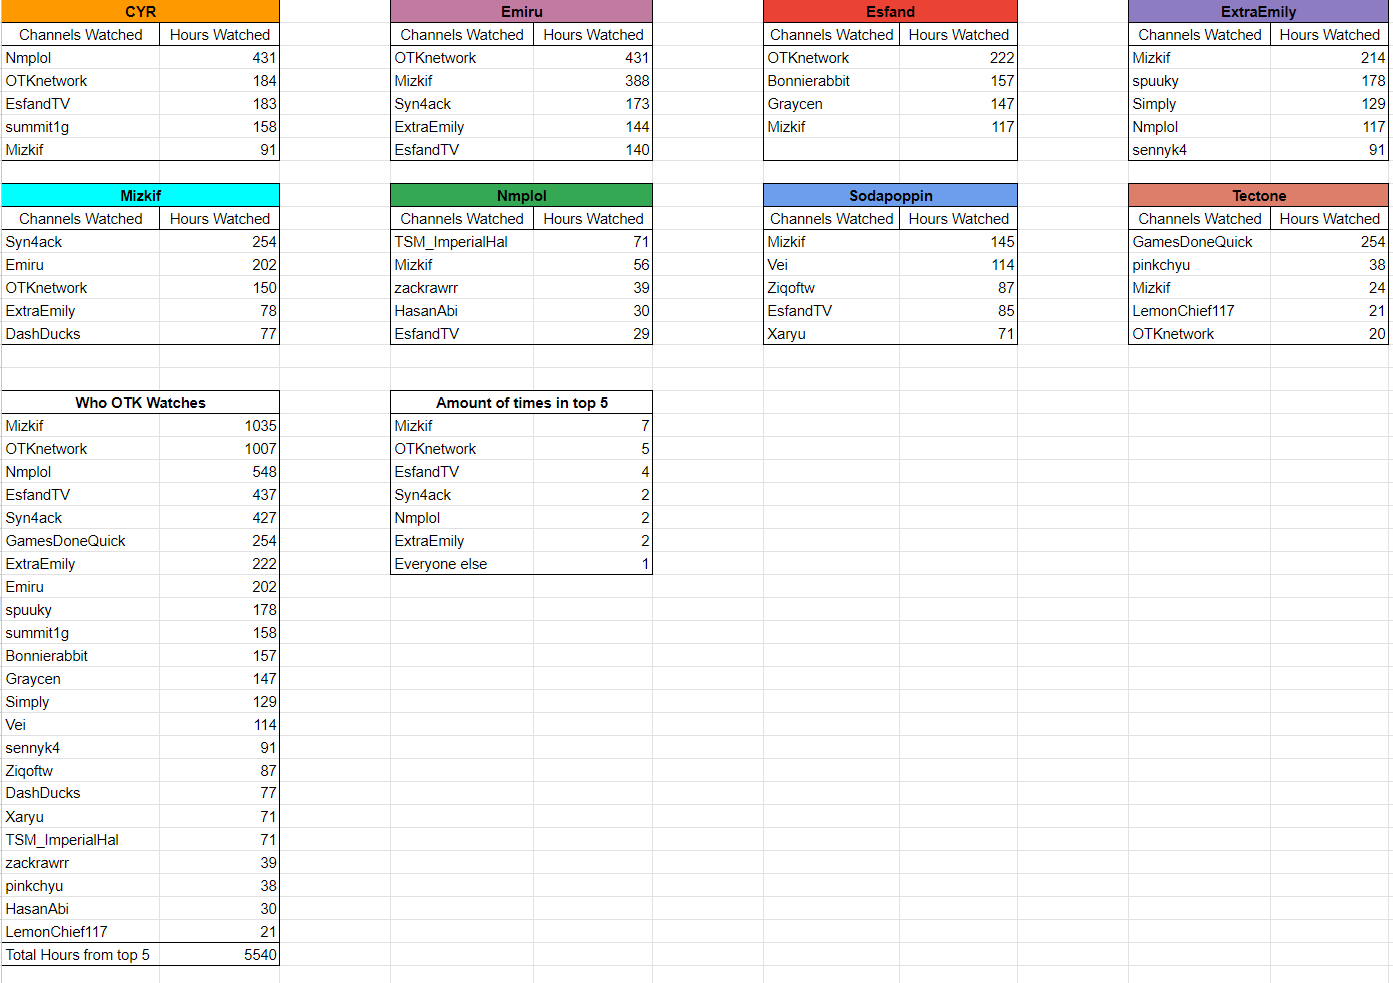Click the green Nmplol header cell

[x=521, y=195]
